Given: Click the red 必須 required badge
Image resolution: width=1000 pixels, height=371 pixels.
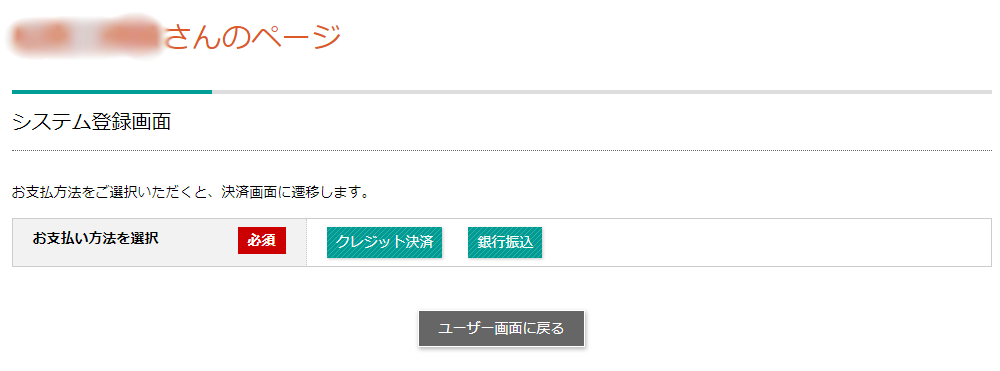Looking at the screenshot, I should (261, 240).
